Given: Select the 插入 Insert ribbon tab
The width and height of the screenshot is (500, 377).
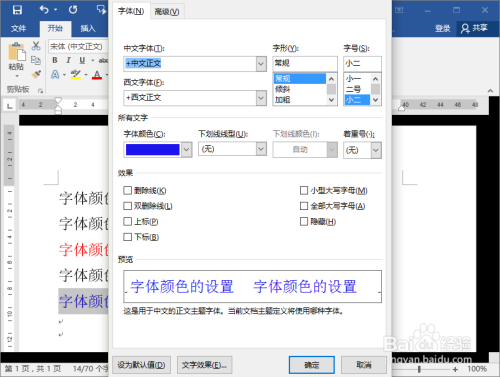Looking at the screenshot, I should point(88,28).
